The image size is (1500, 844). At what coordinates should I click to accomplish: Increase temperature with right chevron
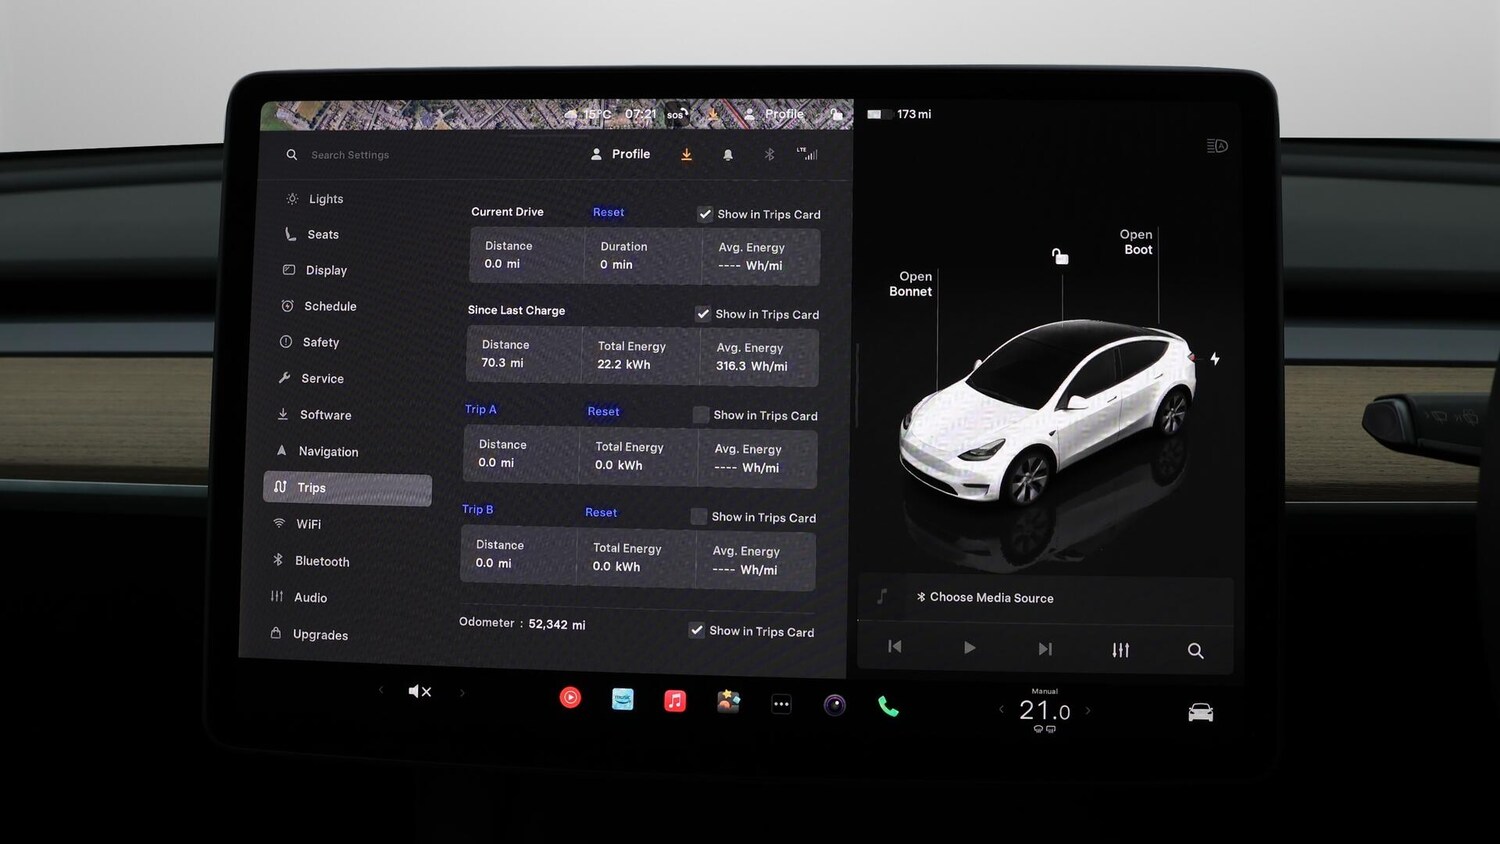1088,711
